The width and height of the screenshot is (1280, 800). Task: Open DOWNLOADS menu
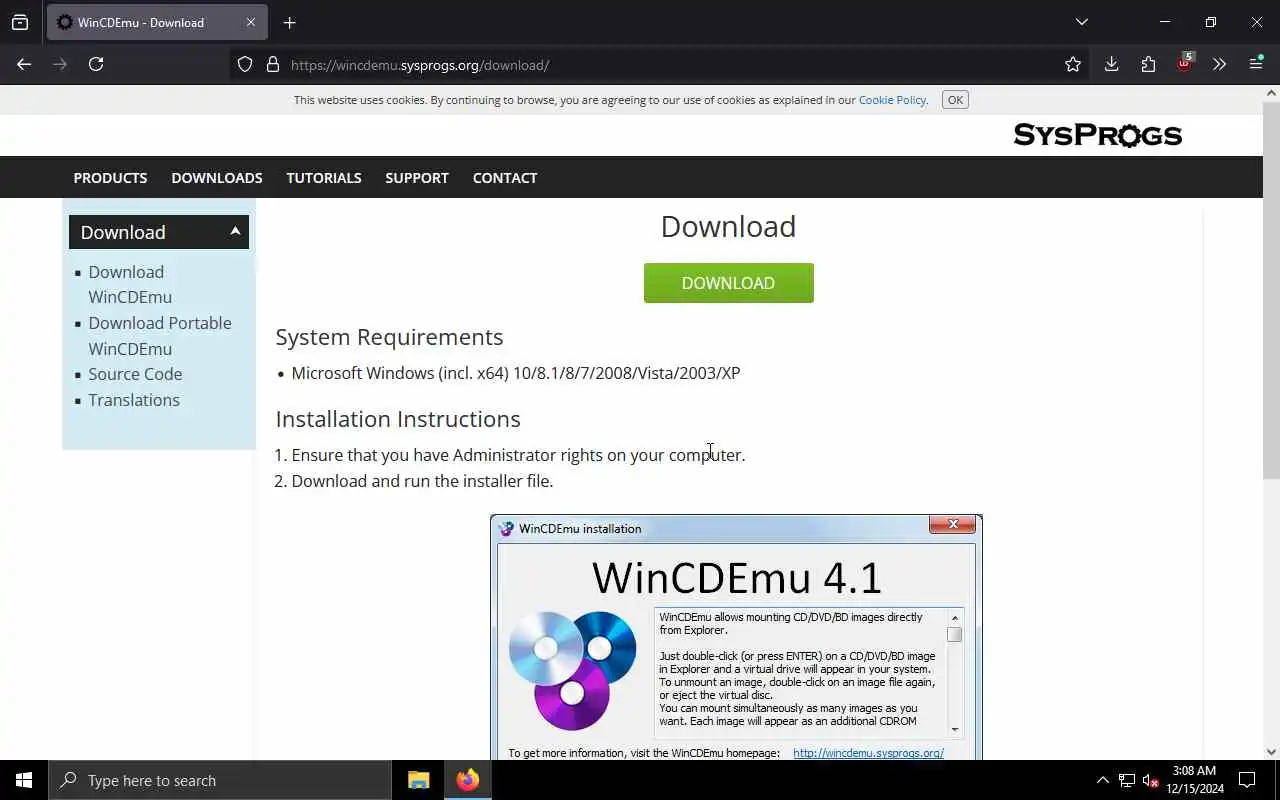pyautogui.click(x=217, y=178)
